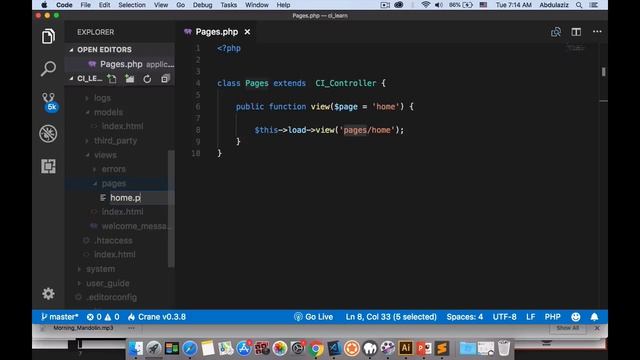The width and height of the screenshot is (640, 360).
Task: Change indentation via Spaces: 4
Action: pyautogui.click(x=464, y=317)
